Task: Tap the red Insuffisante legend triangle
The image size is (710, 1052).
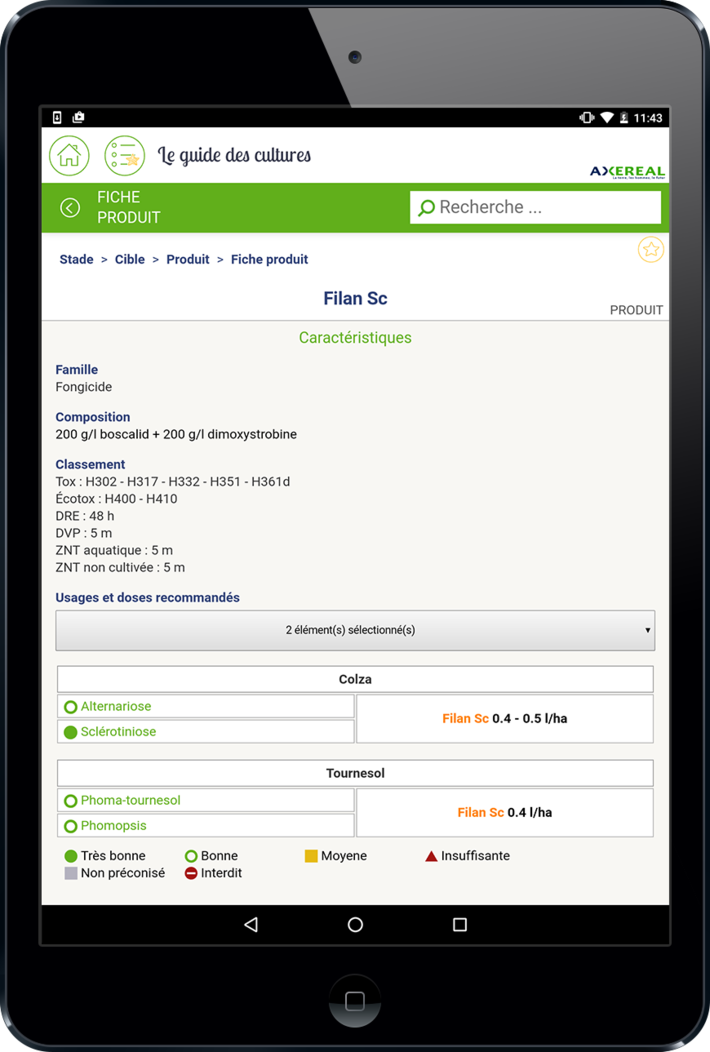Action: [x=432, y=856]
